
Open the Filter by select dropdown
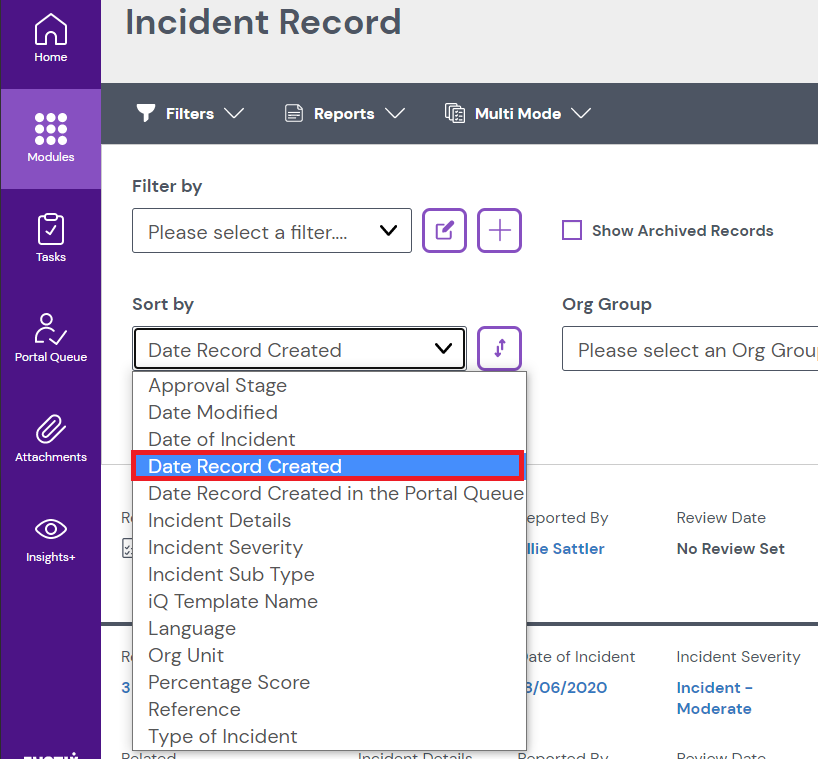pos(271,231)
